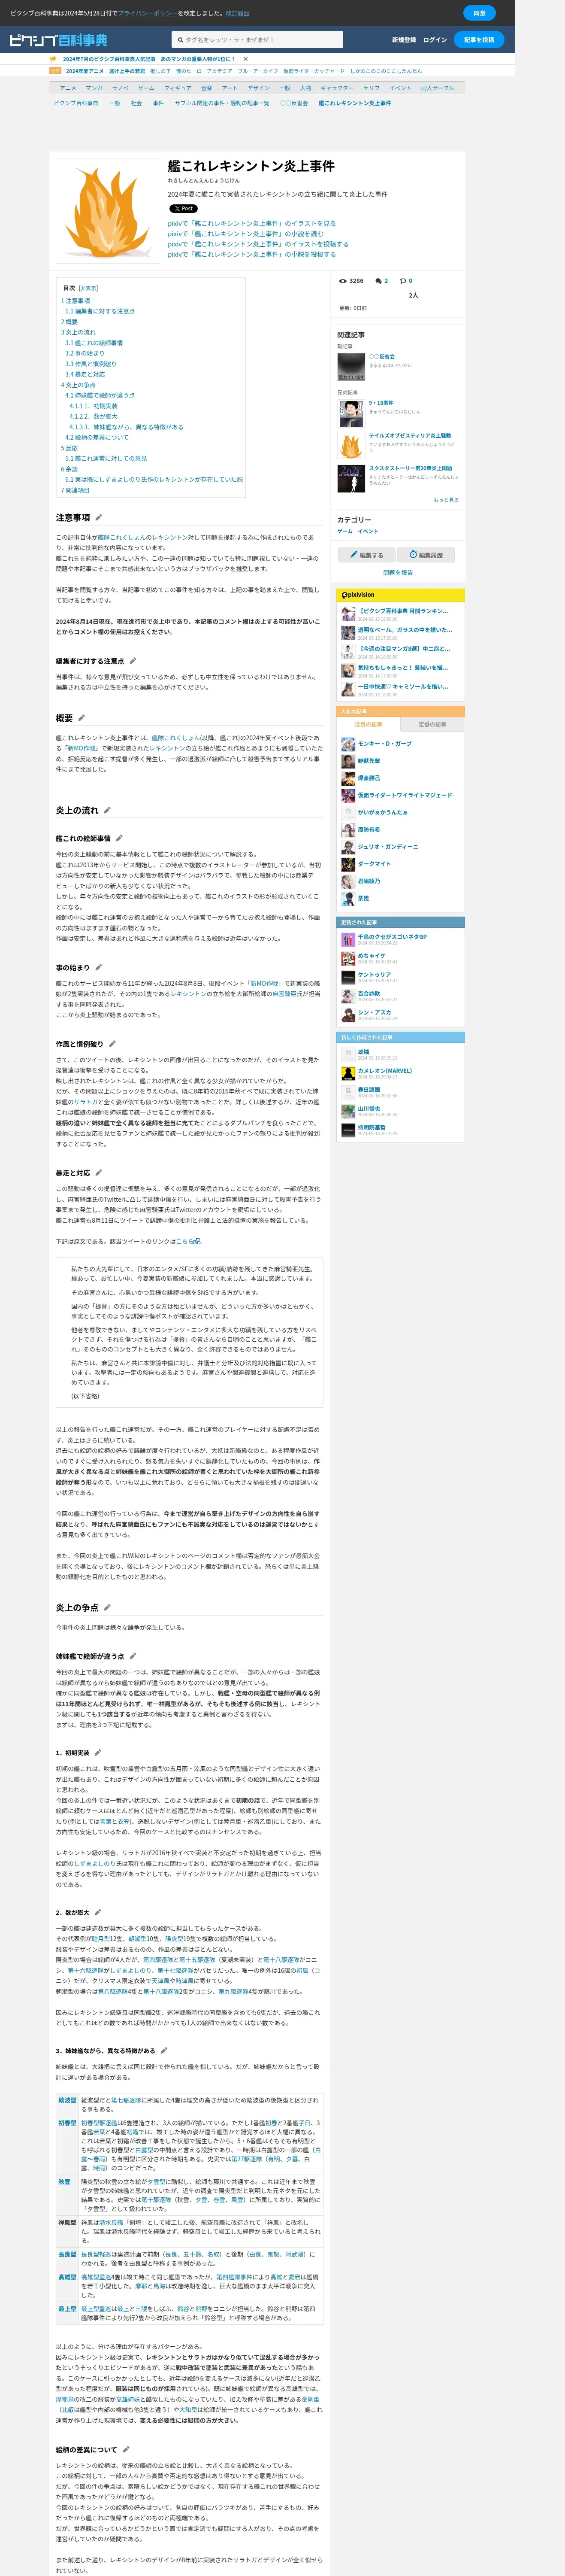Open the マンガ category menu item
Image resolution: width=565 pixels, height=2576 pixels.
click(94, 88)
